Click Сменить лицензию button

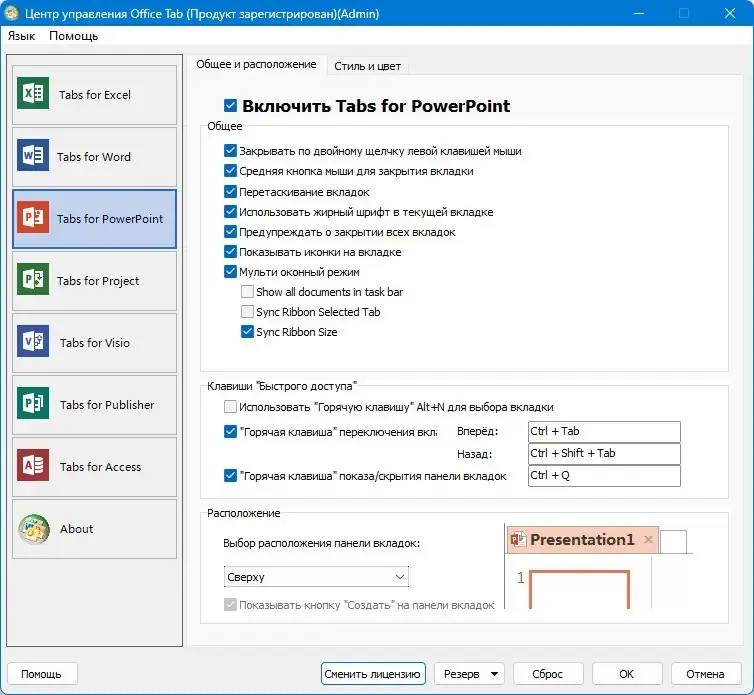click(373, 674)
